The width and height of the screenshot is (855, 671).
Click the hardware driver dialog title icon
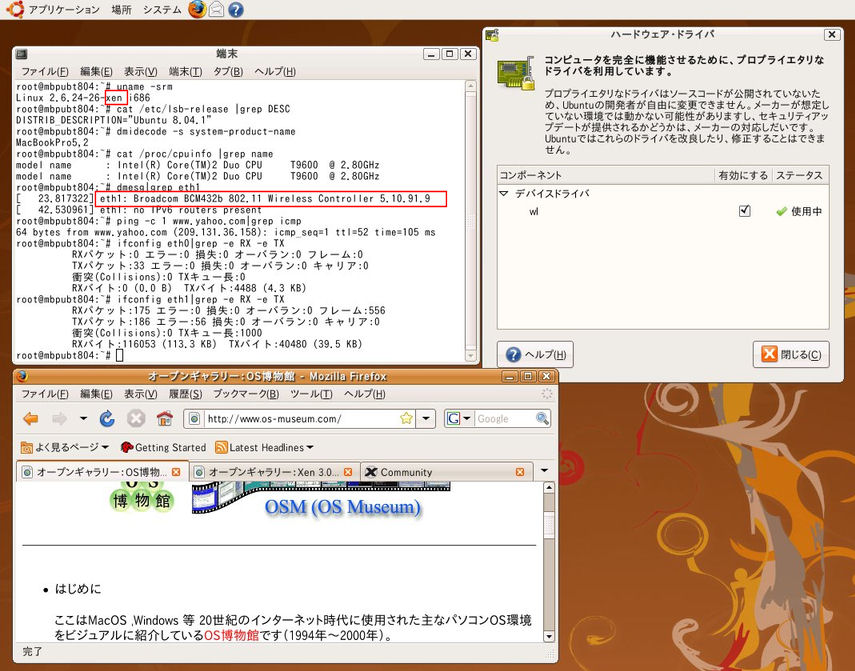point(492,35)
